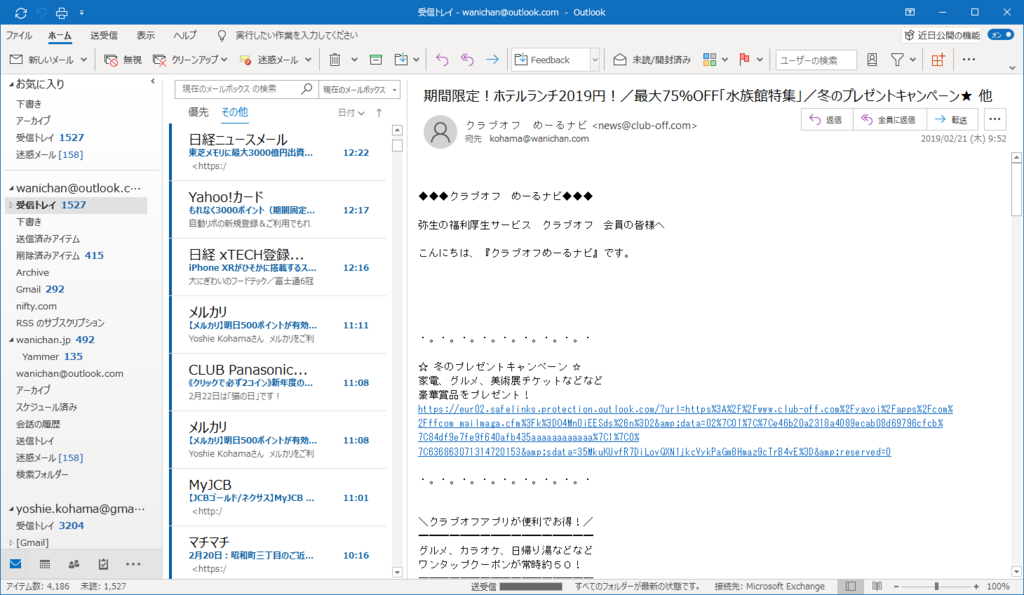Open the Quick Steps Feedback button
Image resolution: width=1024 pixels, height=595 pixels.
tap(551, 59)
